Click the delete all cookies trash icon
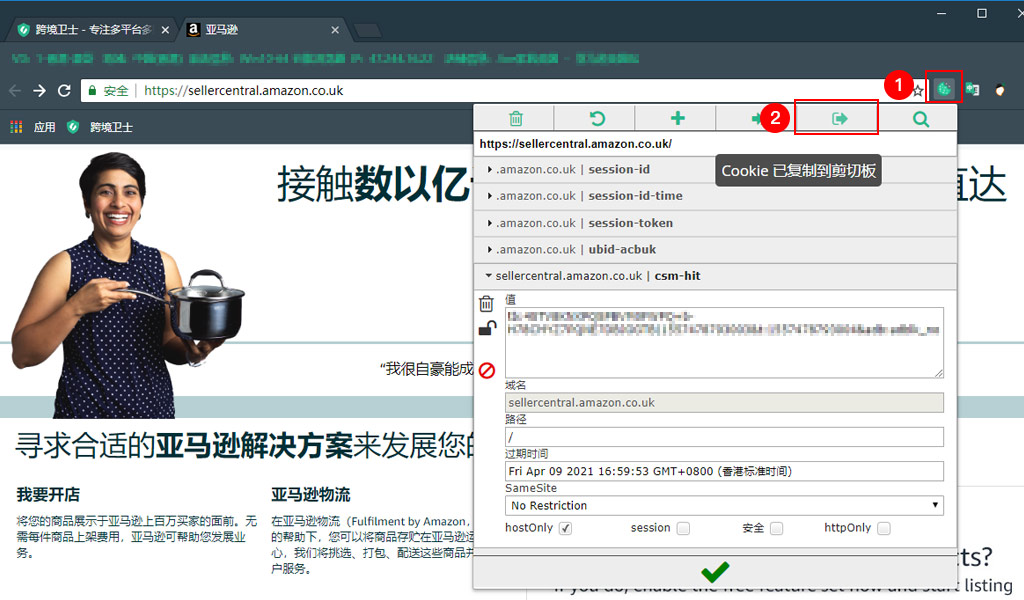The width and height of the screenshot is (1024, 600). click(516, 118)
